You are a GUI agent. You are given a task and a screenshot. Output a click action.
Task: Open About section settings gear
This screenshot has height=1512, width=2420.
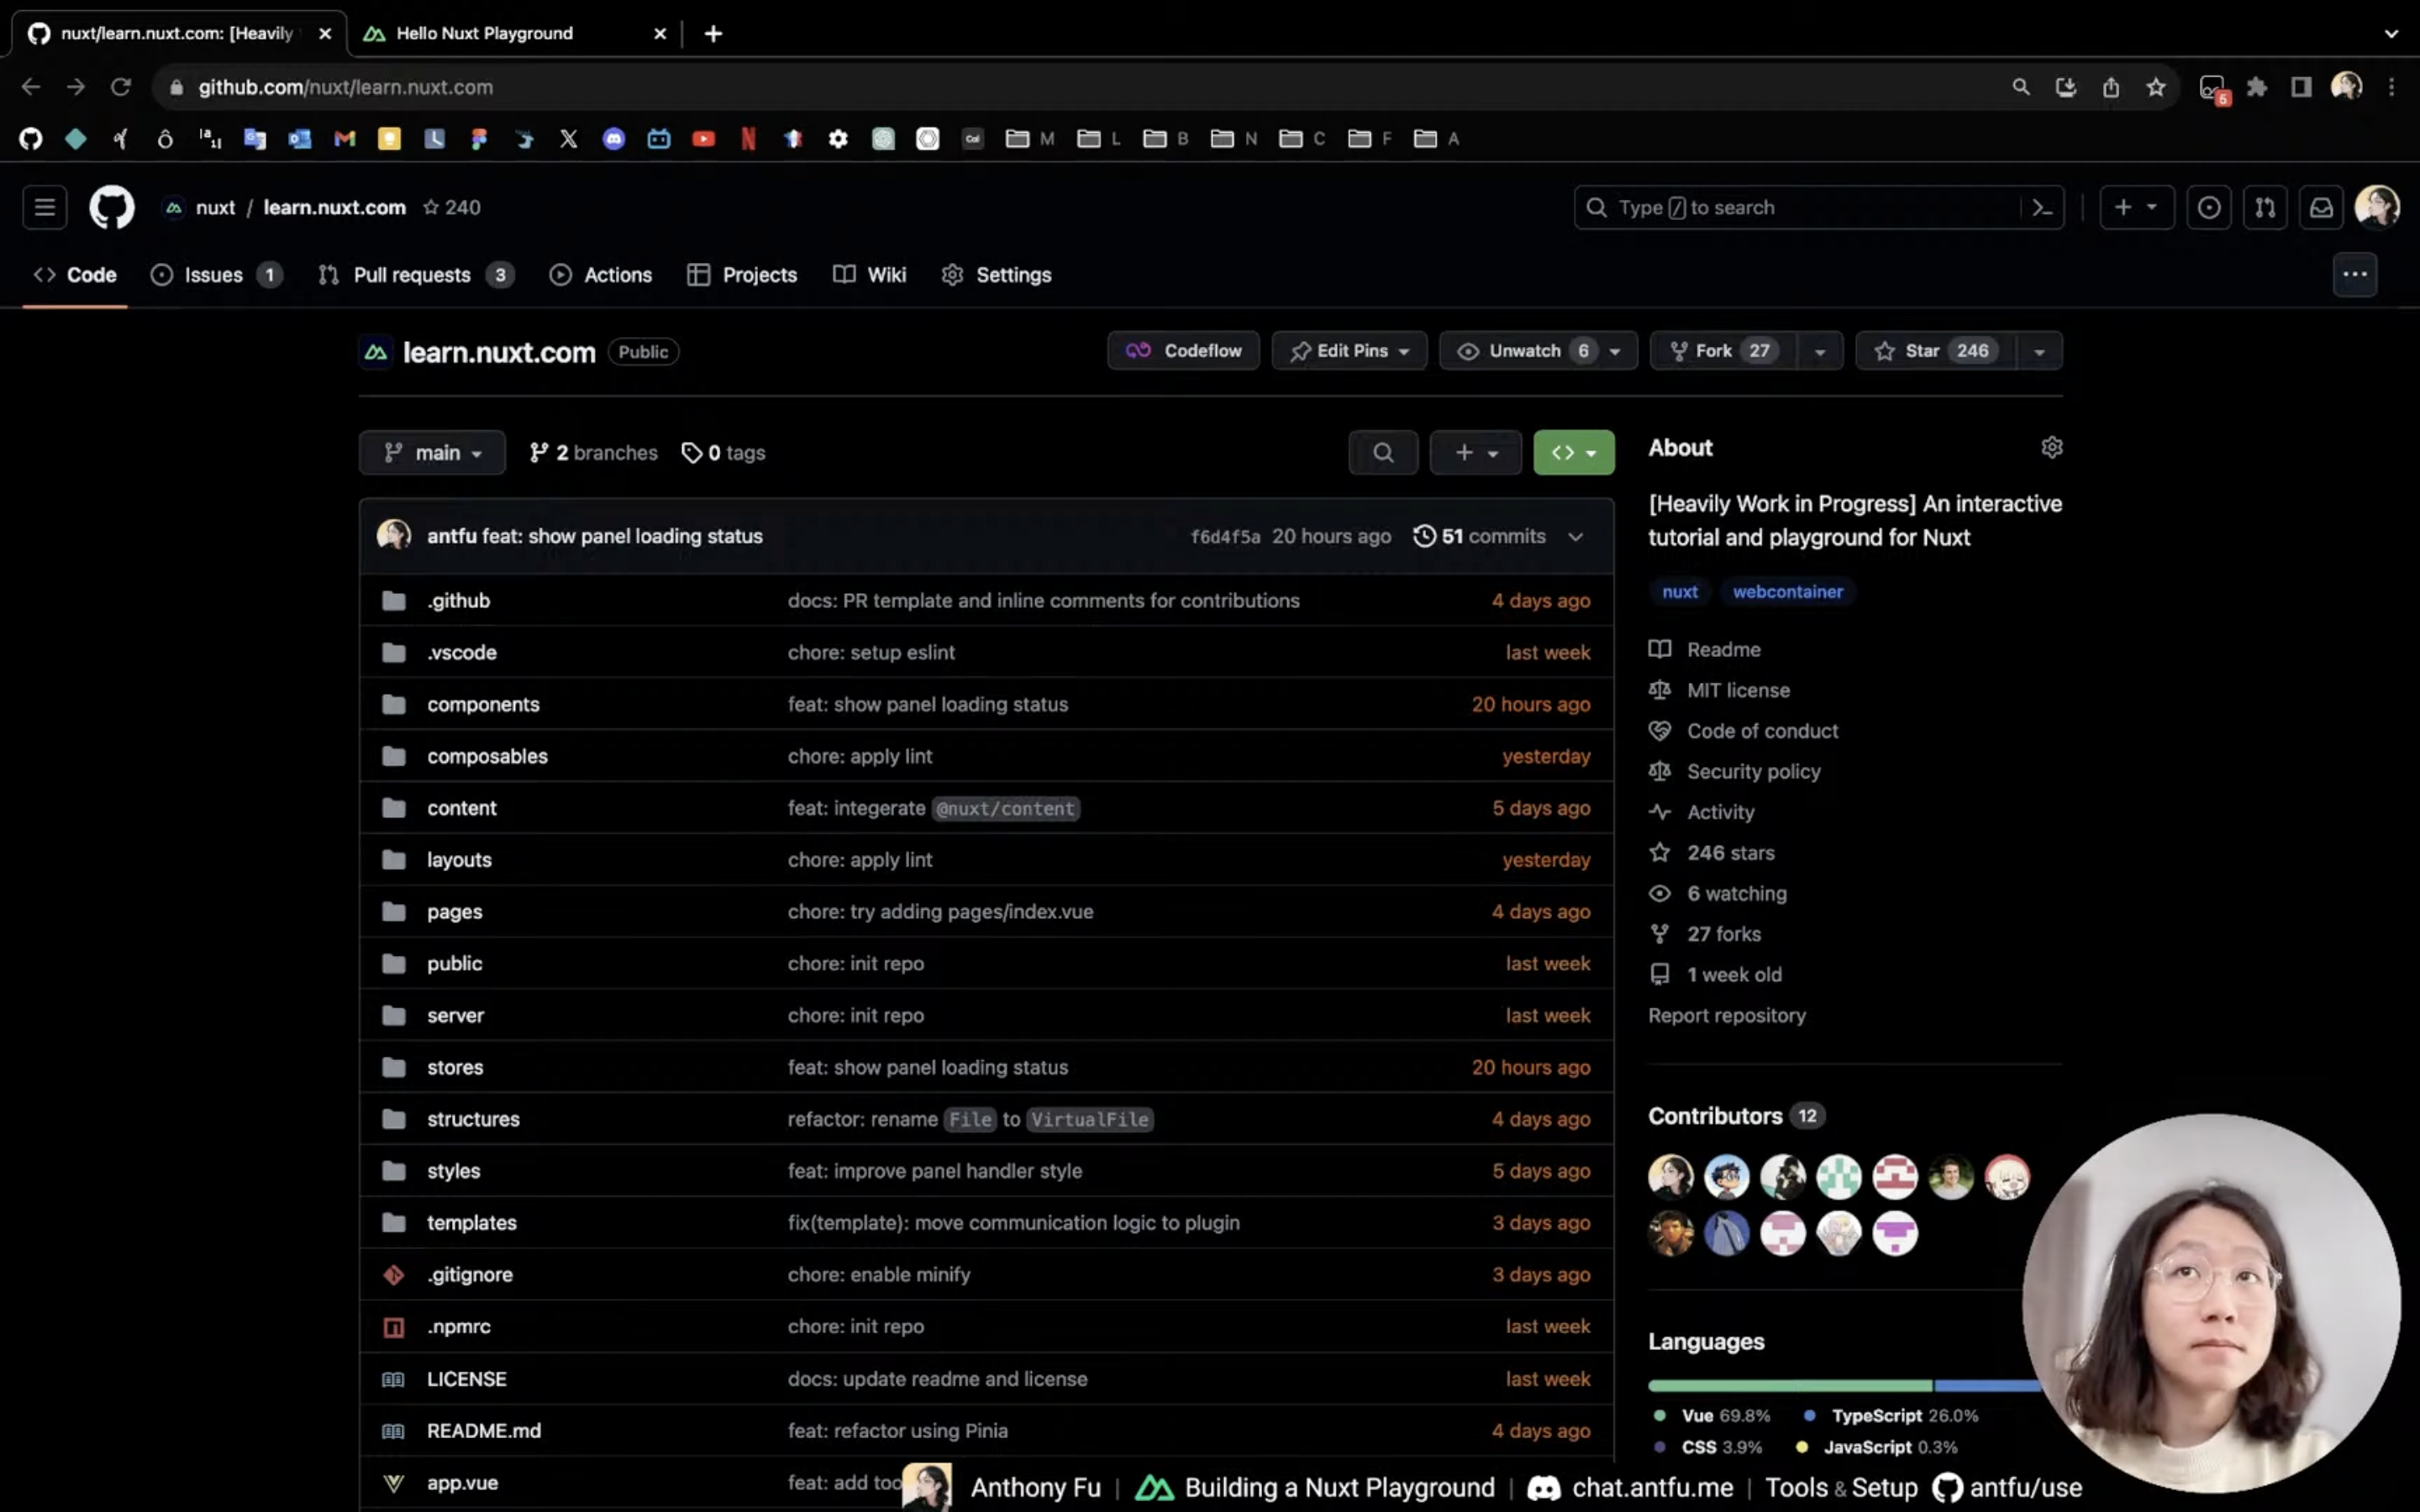point(2051,447)
